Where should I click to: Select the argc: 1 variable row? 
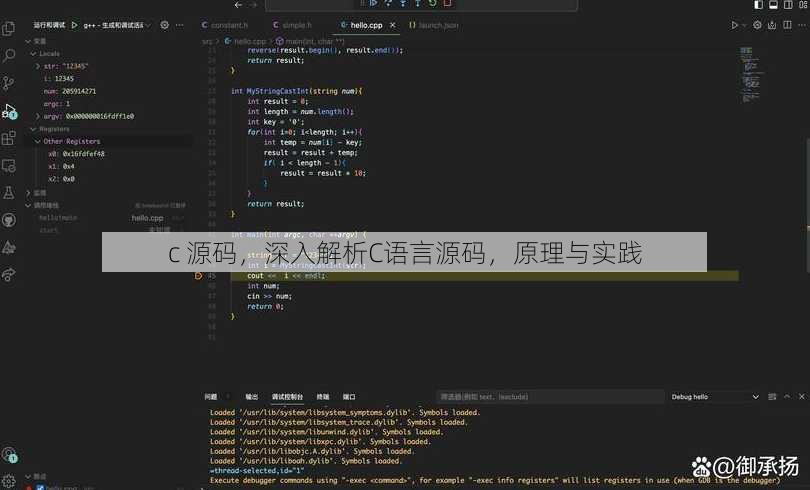[108, 104]
